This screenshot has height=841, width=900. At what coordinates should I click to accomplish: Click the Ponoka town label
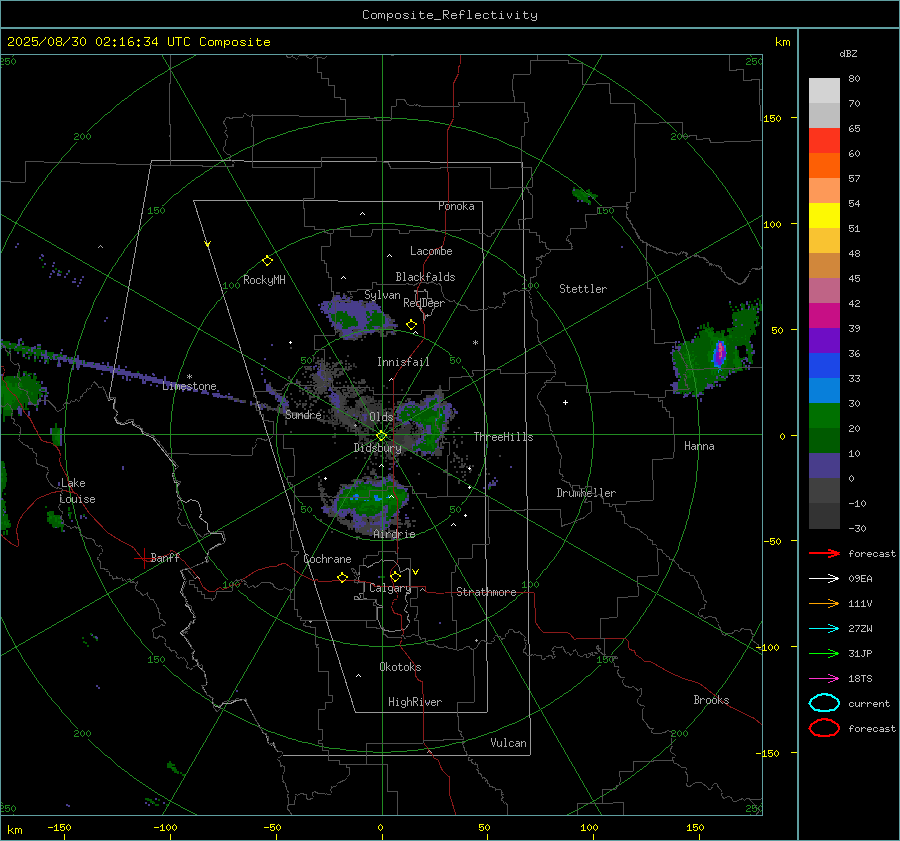(x=456, y=206)
